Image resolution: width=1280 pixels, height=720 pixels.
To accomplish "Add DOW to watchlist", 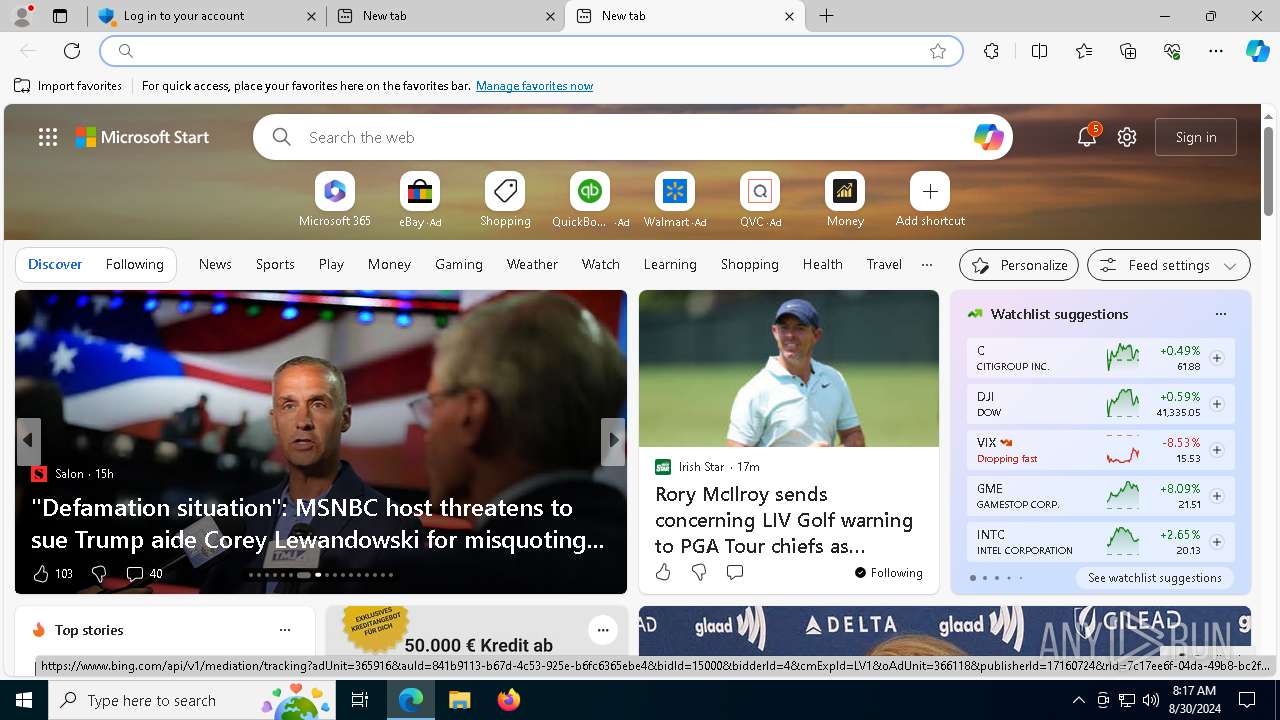I will pos(1216,404).
